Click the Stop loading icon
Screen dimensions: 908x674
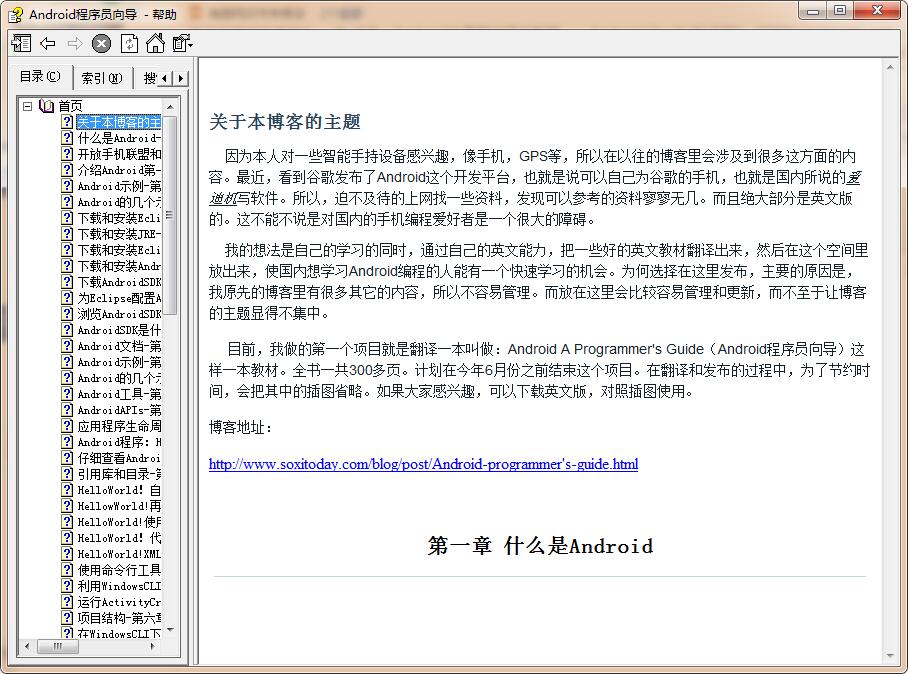(100, 42)
